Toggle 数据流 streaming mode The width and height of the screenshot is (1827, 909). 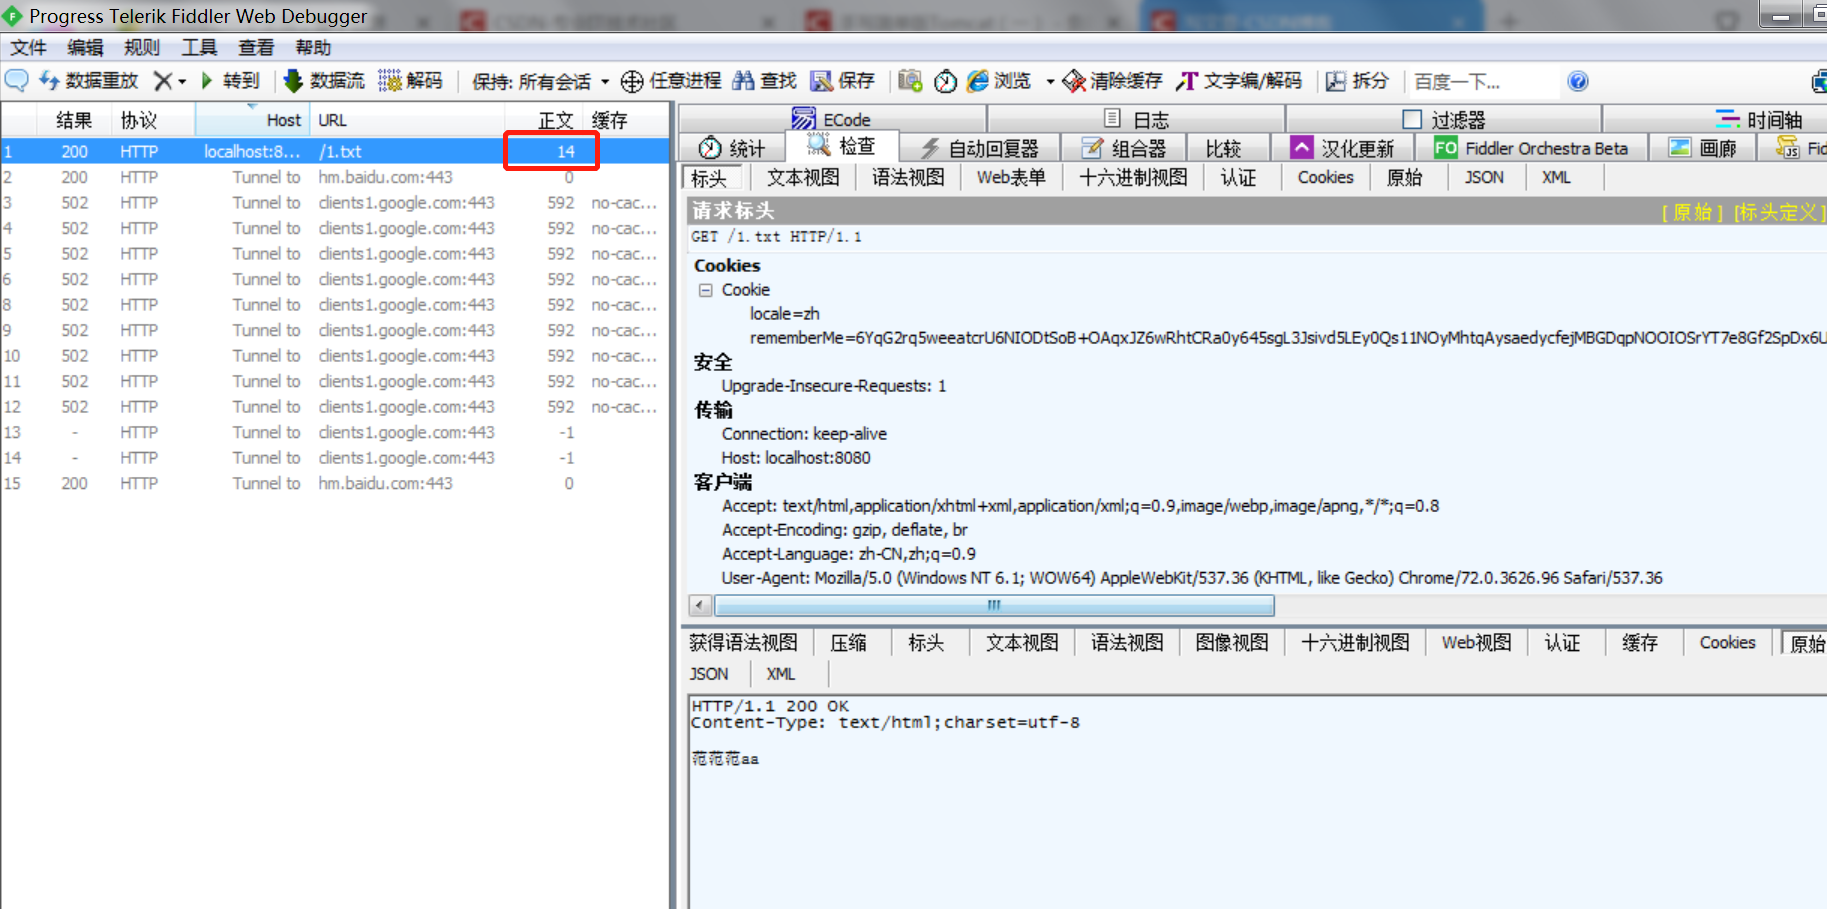pyautogui.click(x=322, y=81)
